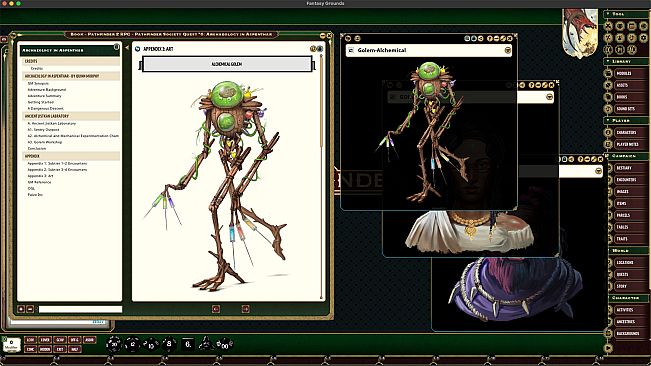651x366 pixels.
Task: Click the options gear icon in Tool section
Action: pyautogui.click(x=644, y=38)
